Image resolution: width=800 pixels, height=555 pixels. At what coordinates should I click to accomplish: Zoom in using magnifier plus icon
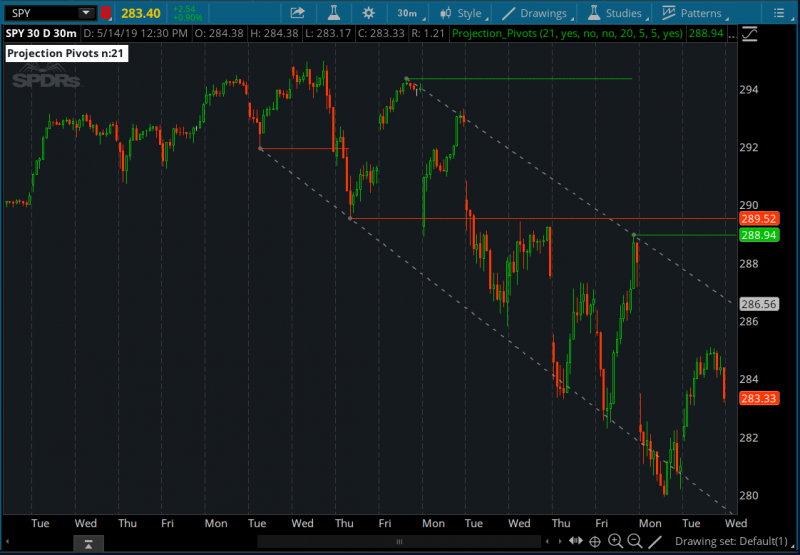pyautogui.click(x=615, y=541)
